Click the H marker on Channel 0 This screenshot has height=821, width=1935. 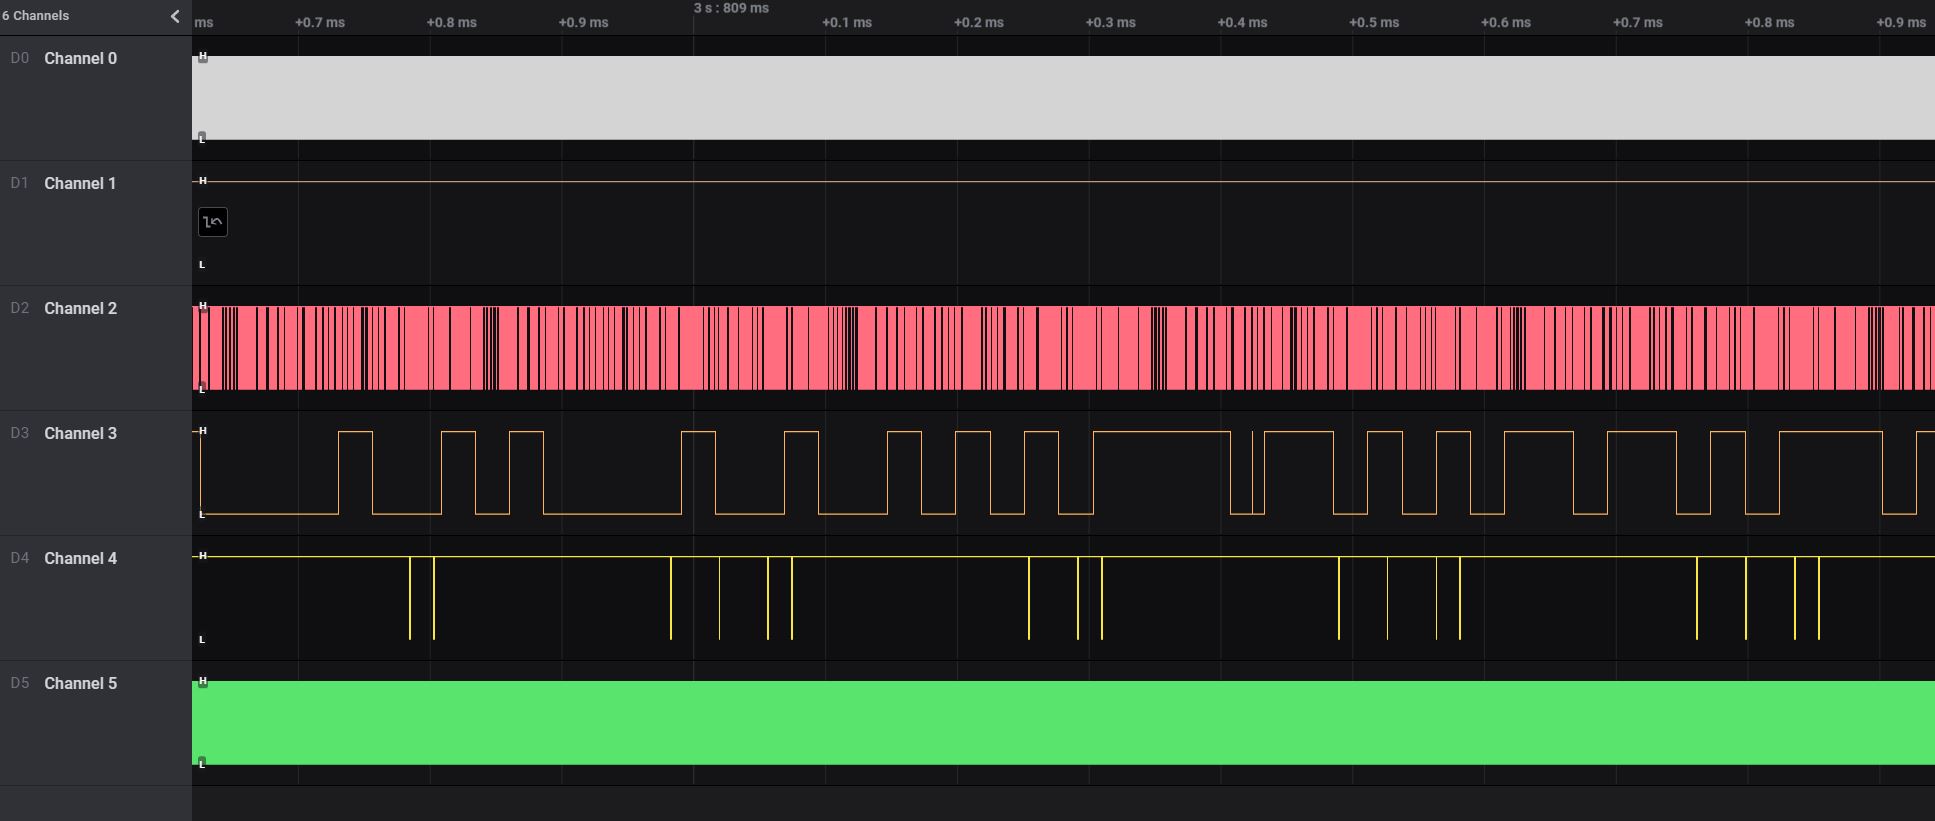click(x=203, y=58)
